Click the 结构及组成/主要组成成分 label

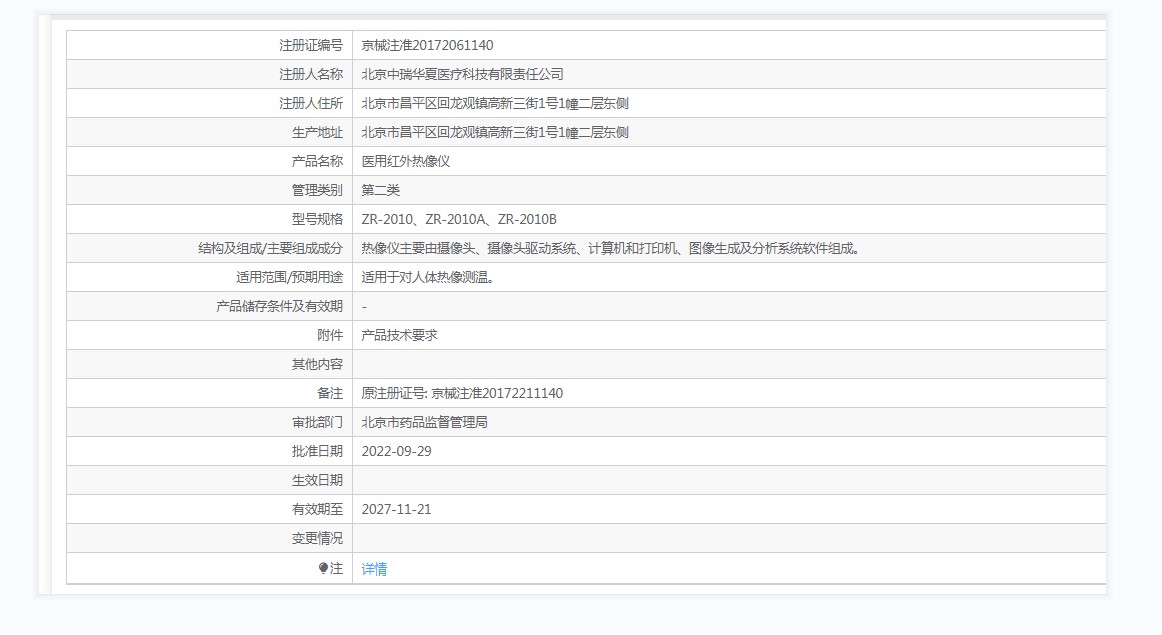(x=270, y=248)
